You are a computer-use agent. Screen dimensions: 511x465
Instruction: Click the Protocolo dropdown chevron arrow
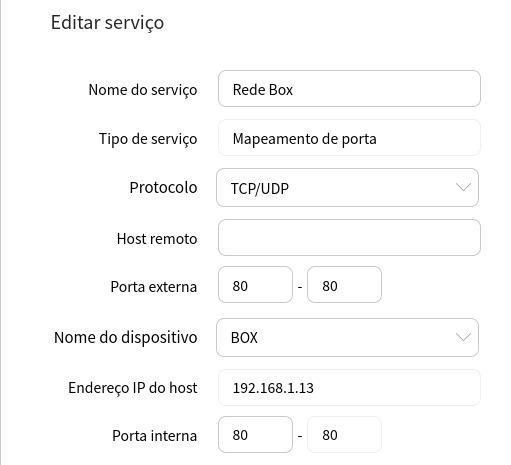point(463,187)
